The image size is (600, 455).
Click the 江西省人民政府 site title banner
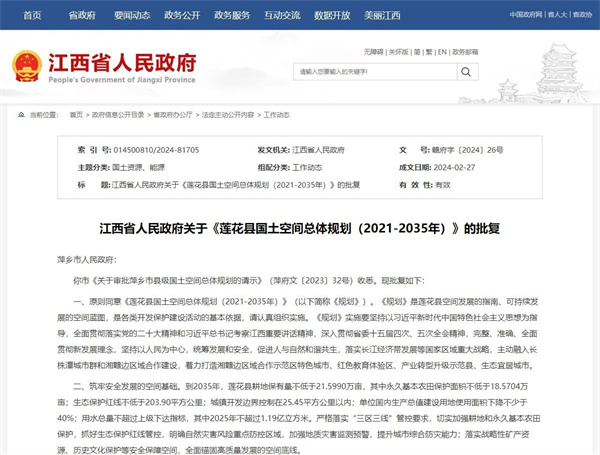122,67
